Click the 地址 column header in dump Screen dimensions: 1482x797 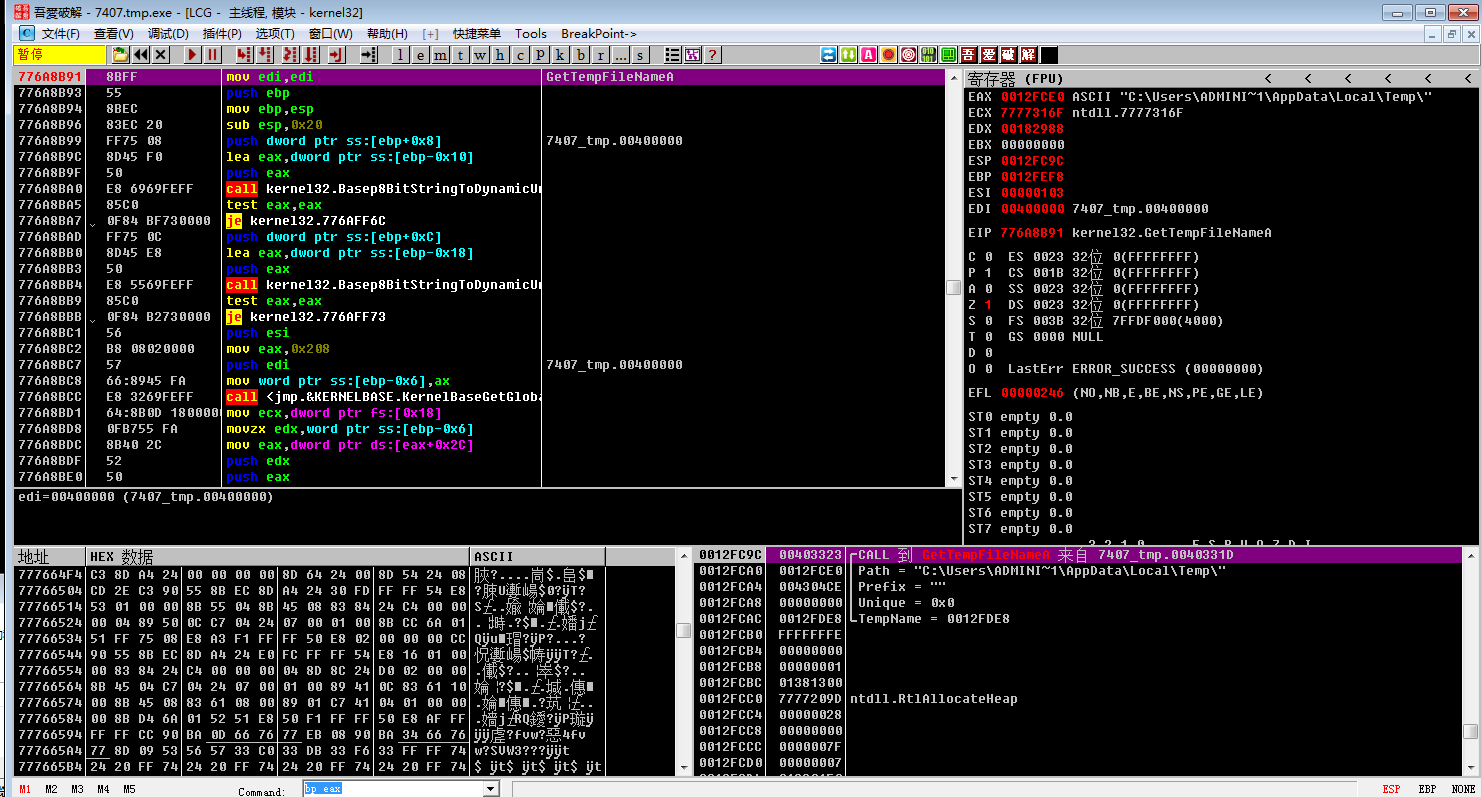[x=50, y=557]
